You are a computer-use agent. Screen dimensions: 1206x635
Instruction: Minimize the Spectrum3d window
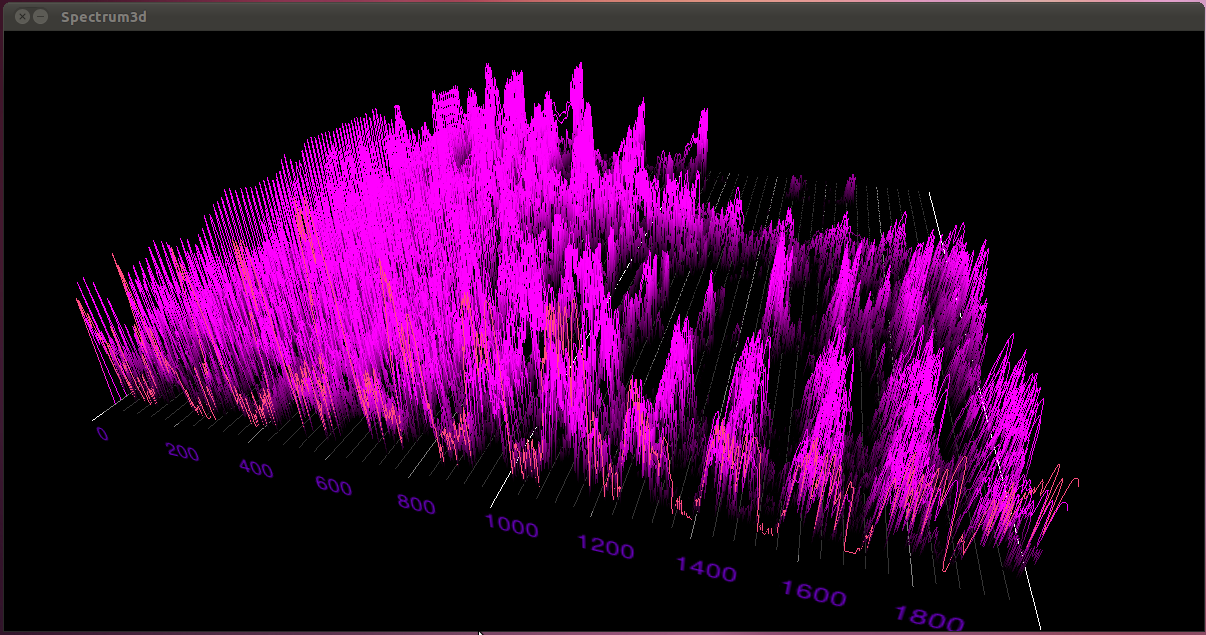(x=40, y=17)
